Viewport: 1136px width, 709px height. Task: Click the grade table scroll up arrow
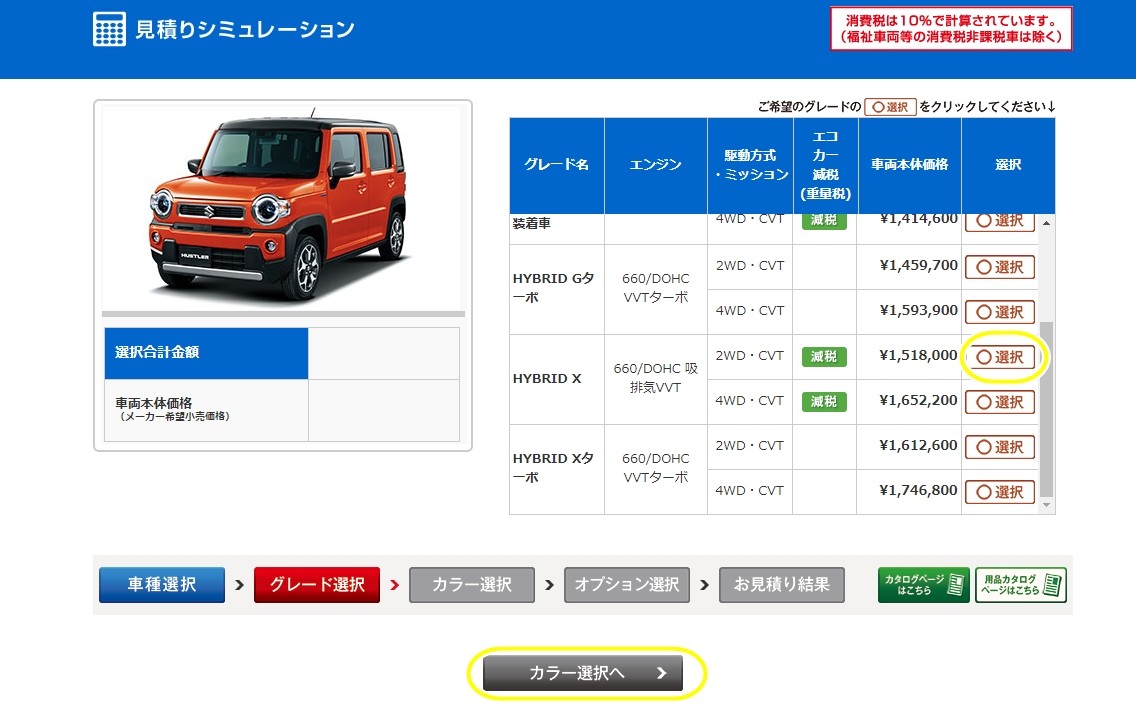point(1046,223)
